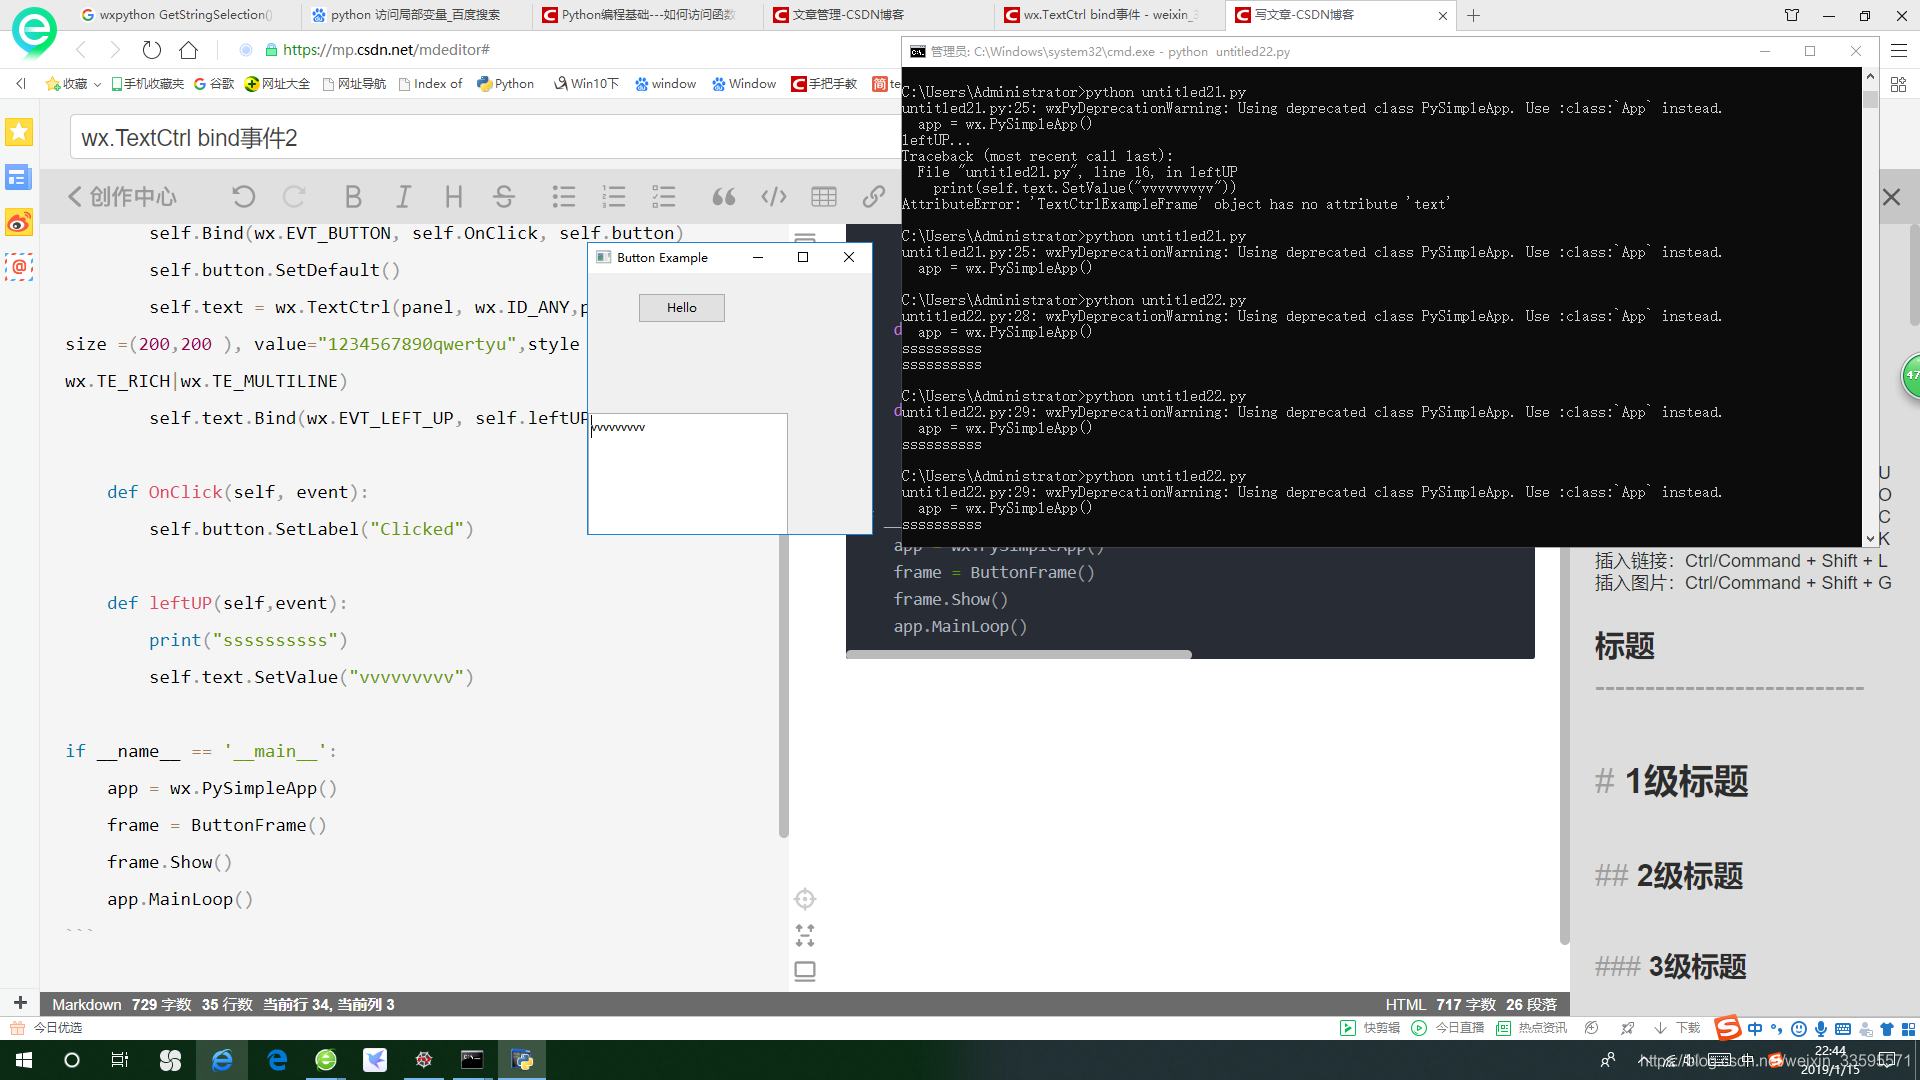Switch to python 访问局部变量 tab
This screenshot has width=1920, height=1080.
click(x=415, y=15)
